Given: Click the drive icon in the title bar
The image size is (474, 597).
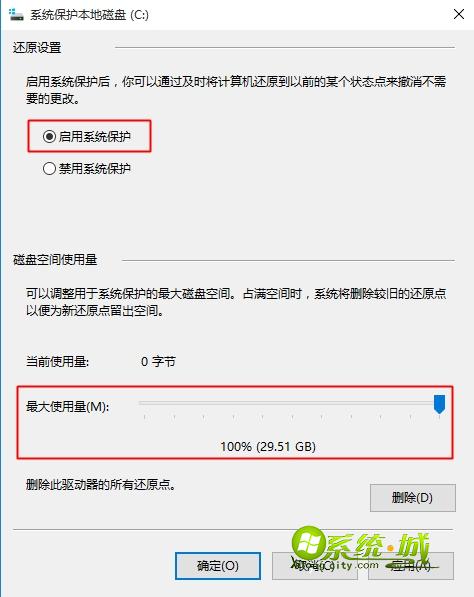Looking at the screenshot, I should click(16, 15).
